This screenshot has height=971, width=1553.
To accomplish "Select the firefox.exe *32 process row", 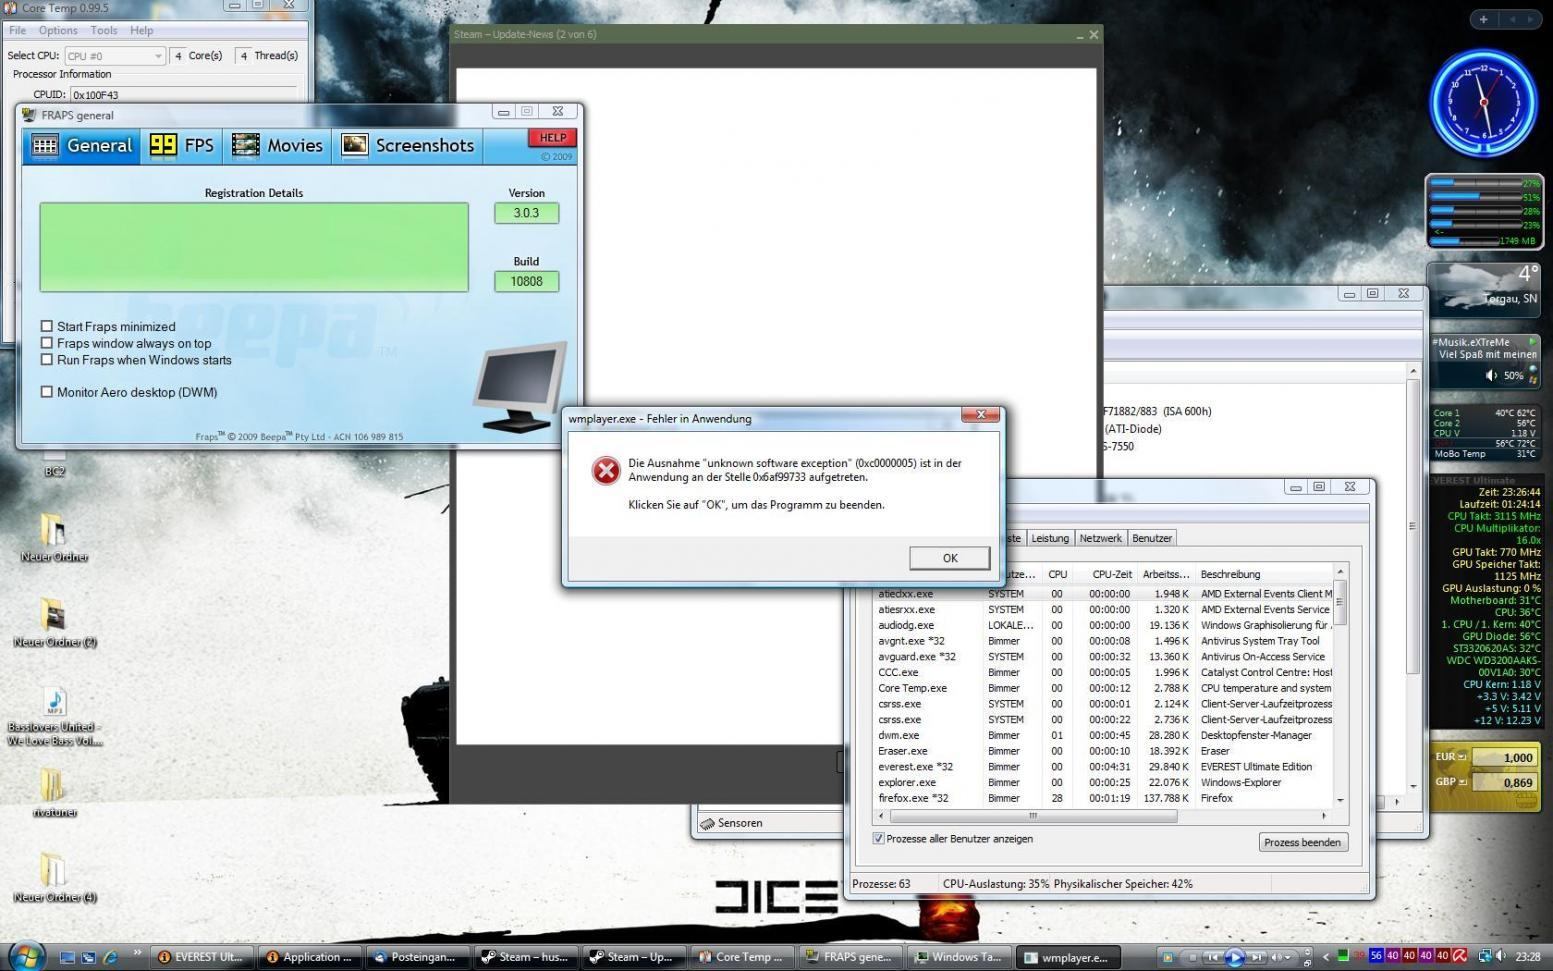I will pyautogui.click(x=1105, y=798).
